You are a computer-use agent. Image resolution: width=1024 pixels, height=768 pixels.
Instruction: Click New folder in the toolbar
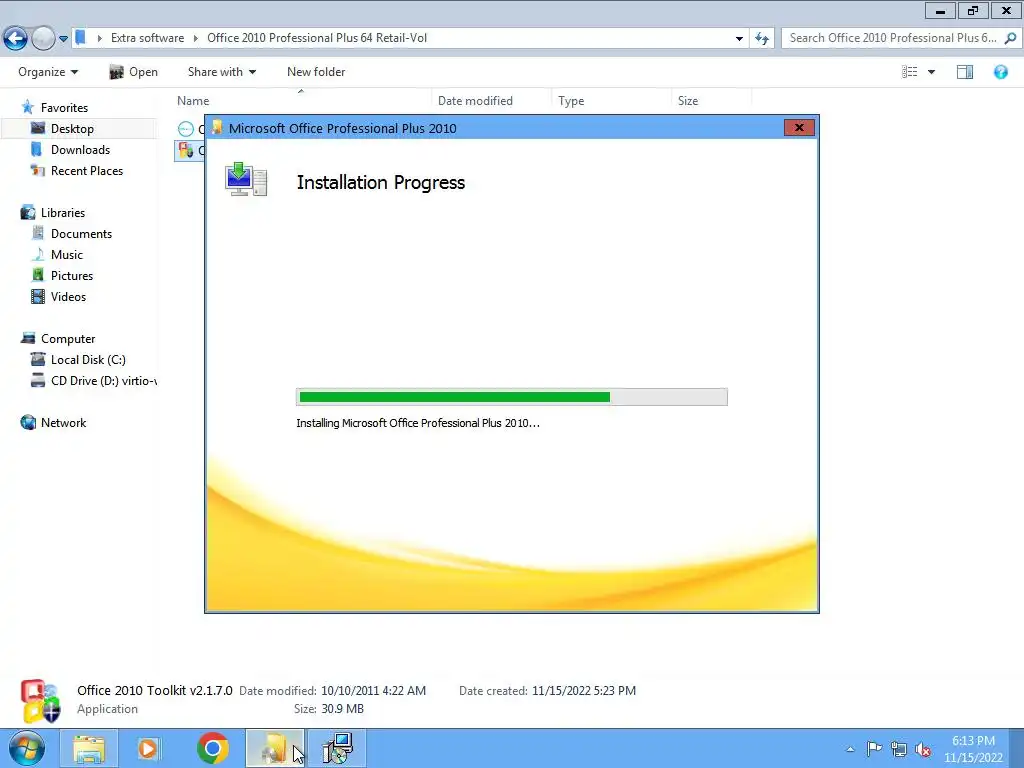pyautogui.click(x=316, y=72)
